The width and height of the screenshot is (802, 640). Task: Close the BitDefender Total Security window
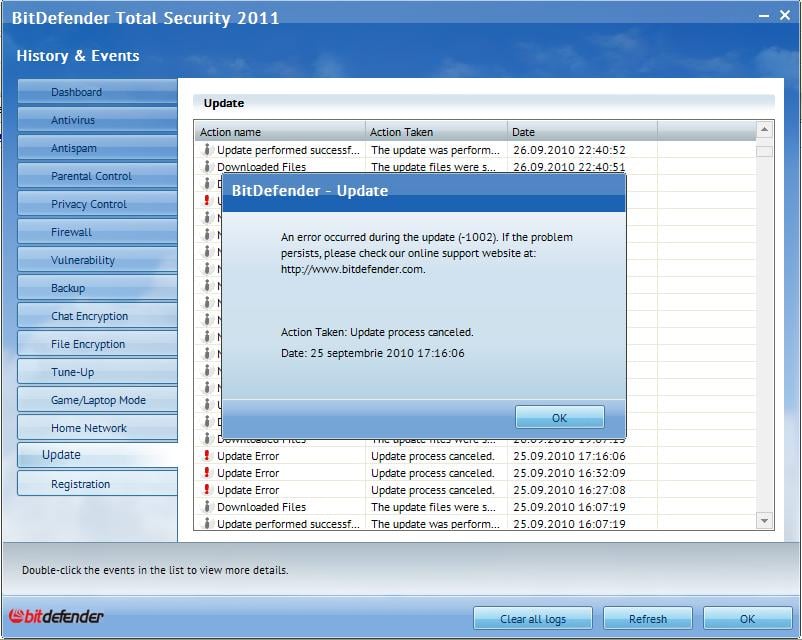click(x=785, y=15)
